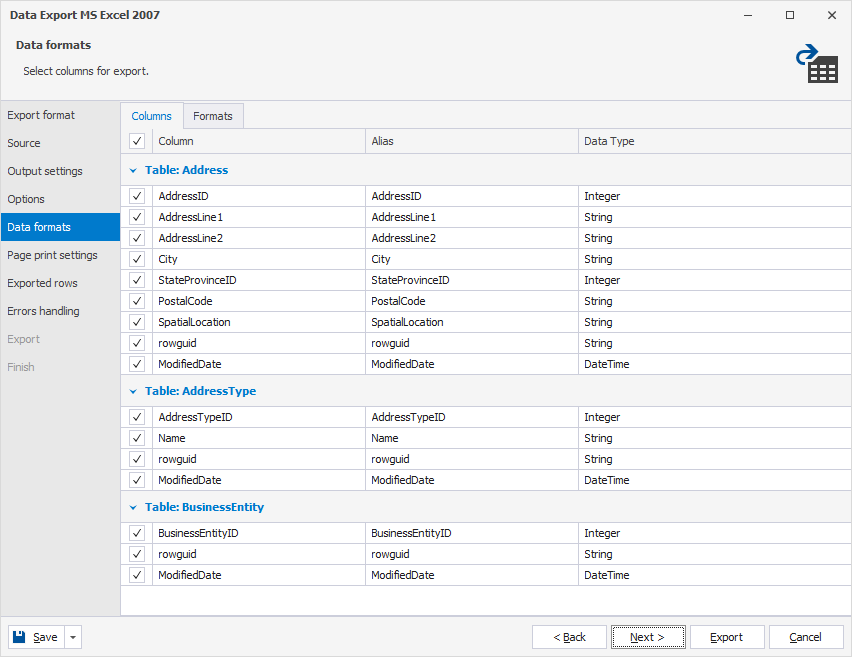Screen dimensions: 852x657
Task: Toggle the Name column checkbox
Action: (137, 438)
